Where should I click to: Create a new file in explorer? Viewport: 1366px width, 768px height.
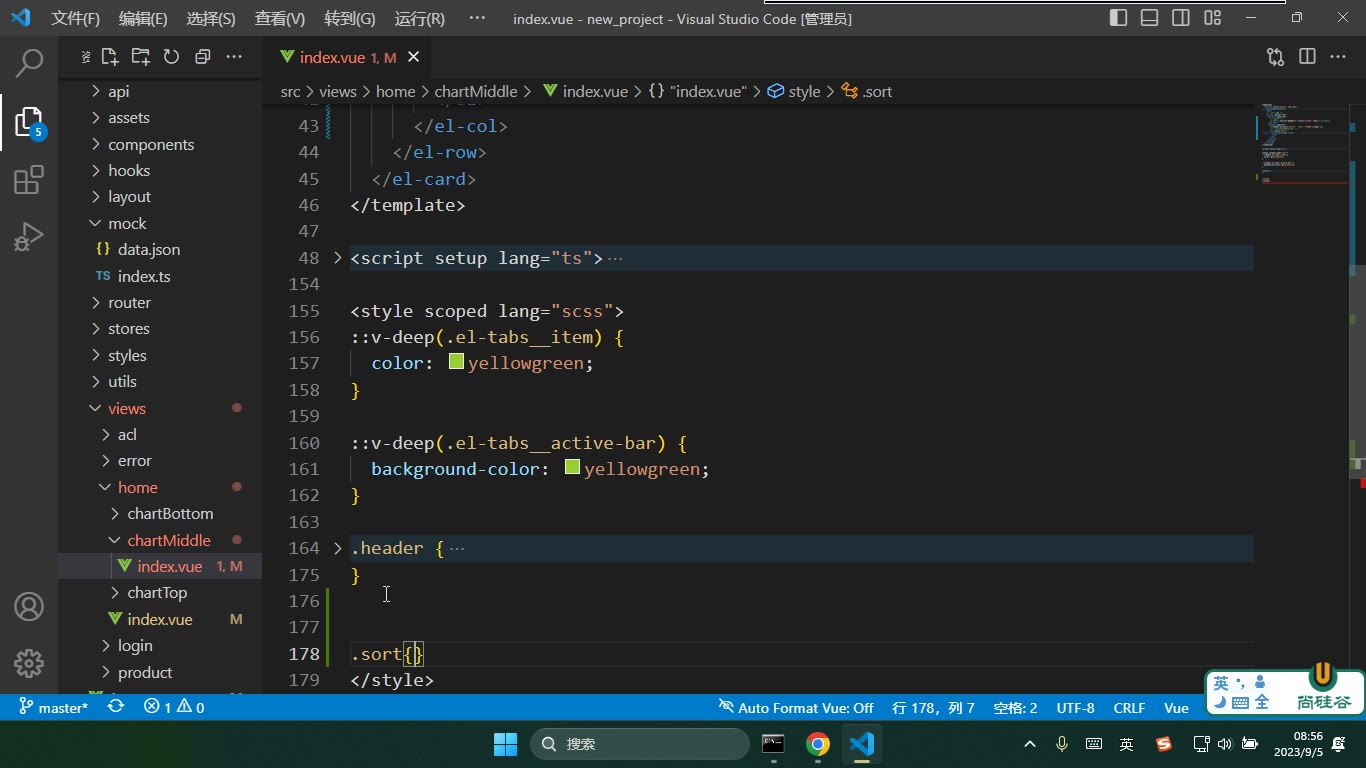point(110,57)
